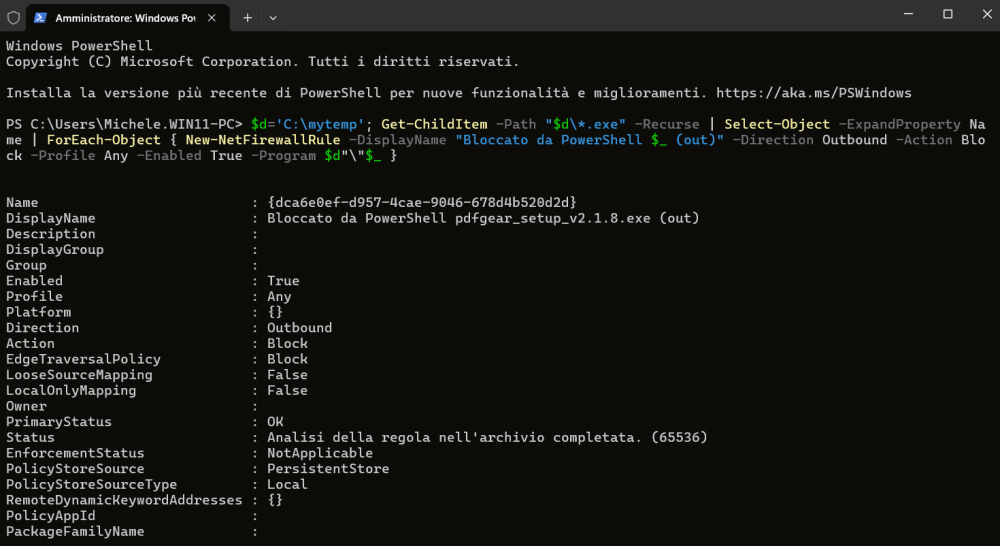Minimize the Terminal window
The width and height of the screenshot is (1000, 546).
pos(909,14)
